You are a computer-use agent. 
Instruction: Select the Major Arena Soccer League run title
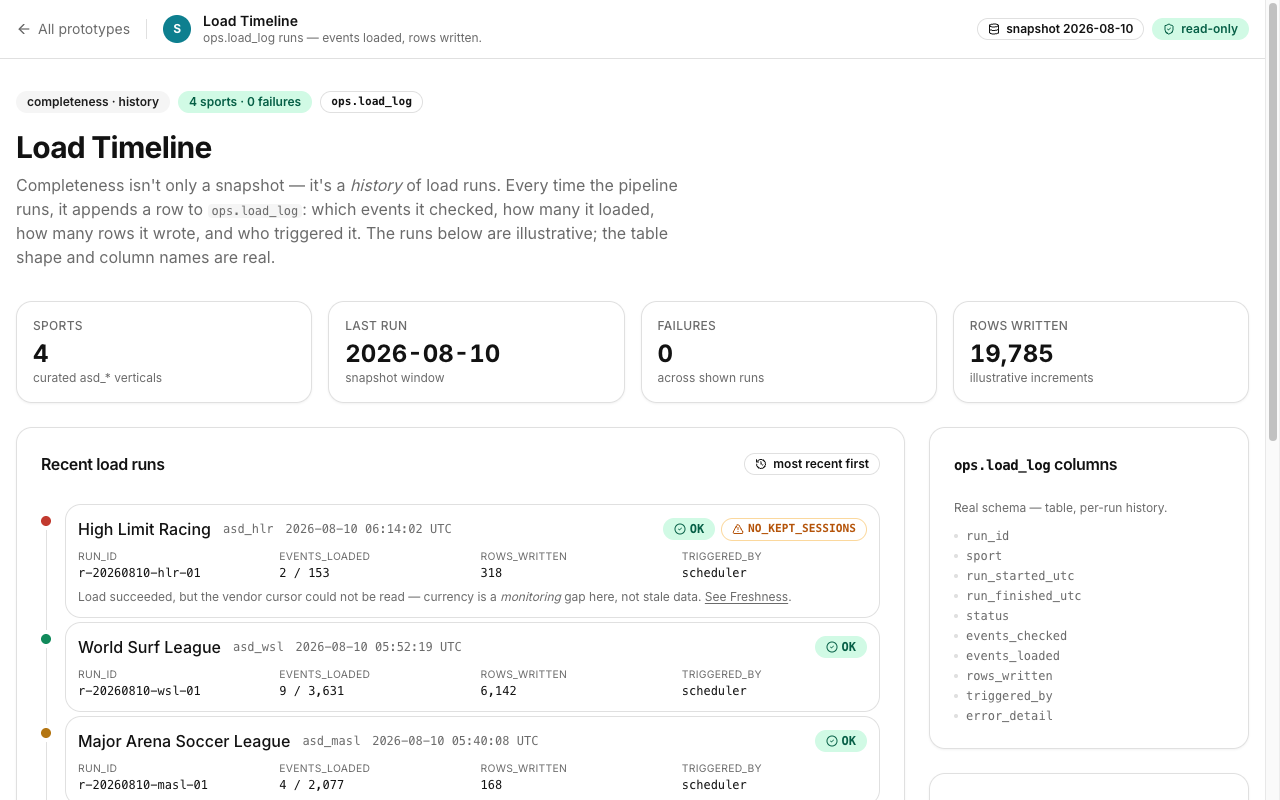pos(184,741)
